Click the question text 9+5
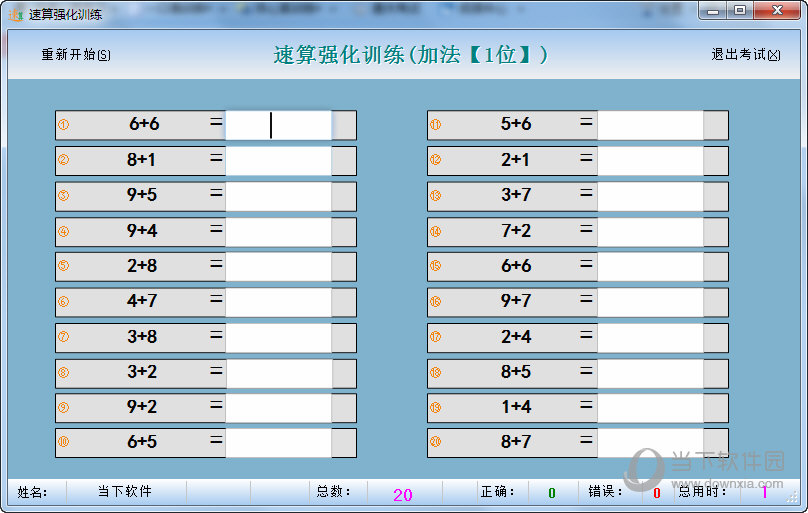The image size is (808, 513). [x=142, y=195]
